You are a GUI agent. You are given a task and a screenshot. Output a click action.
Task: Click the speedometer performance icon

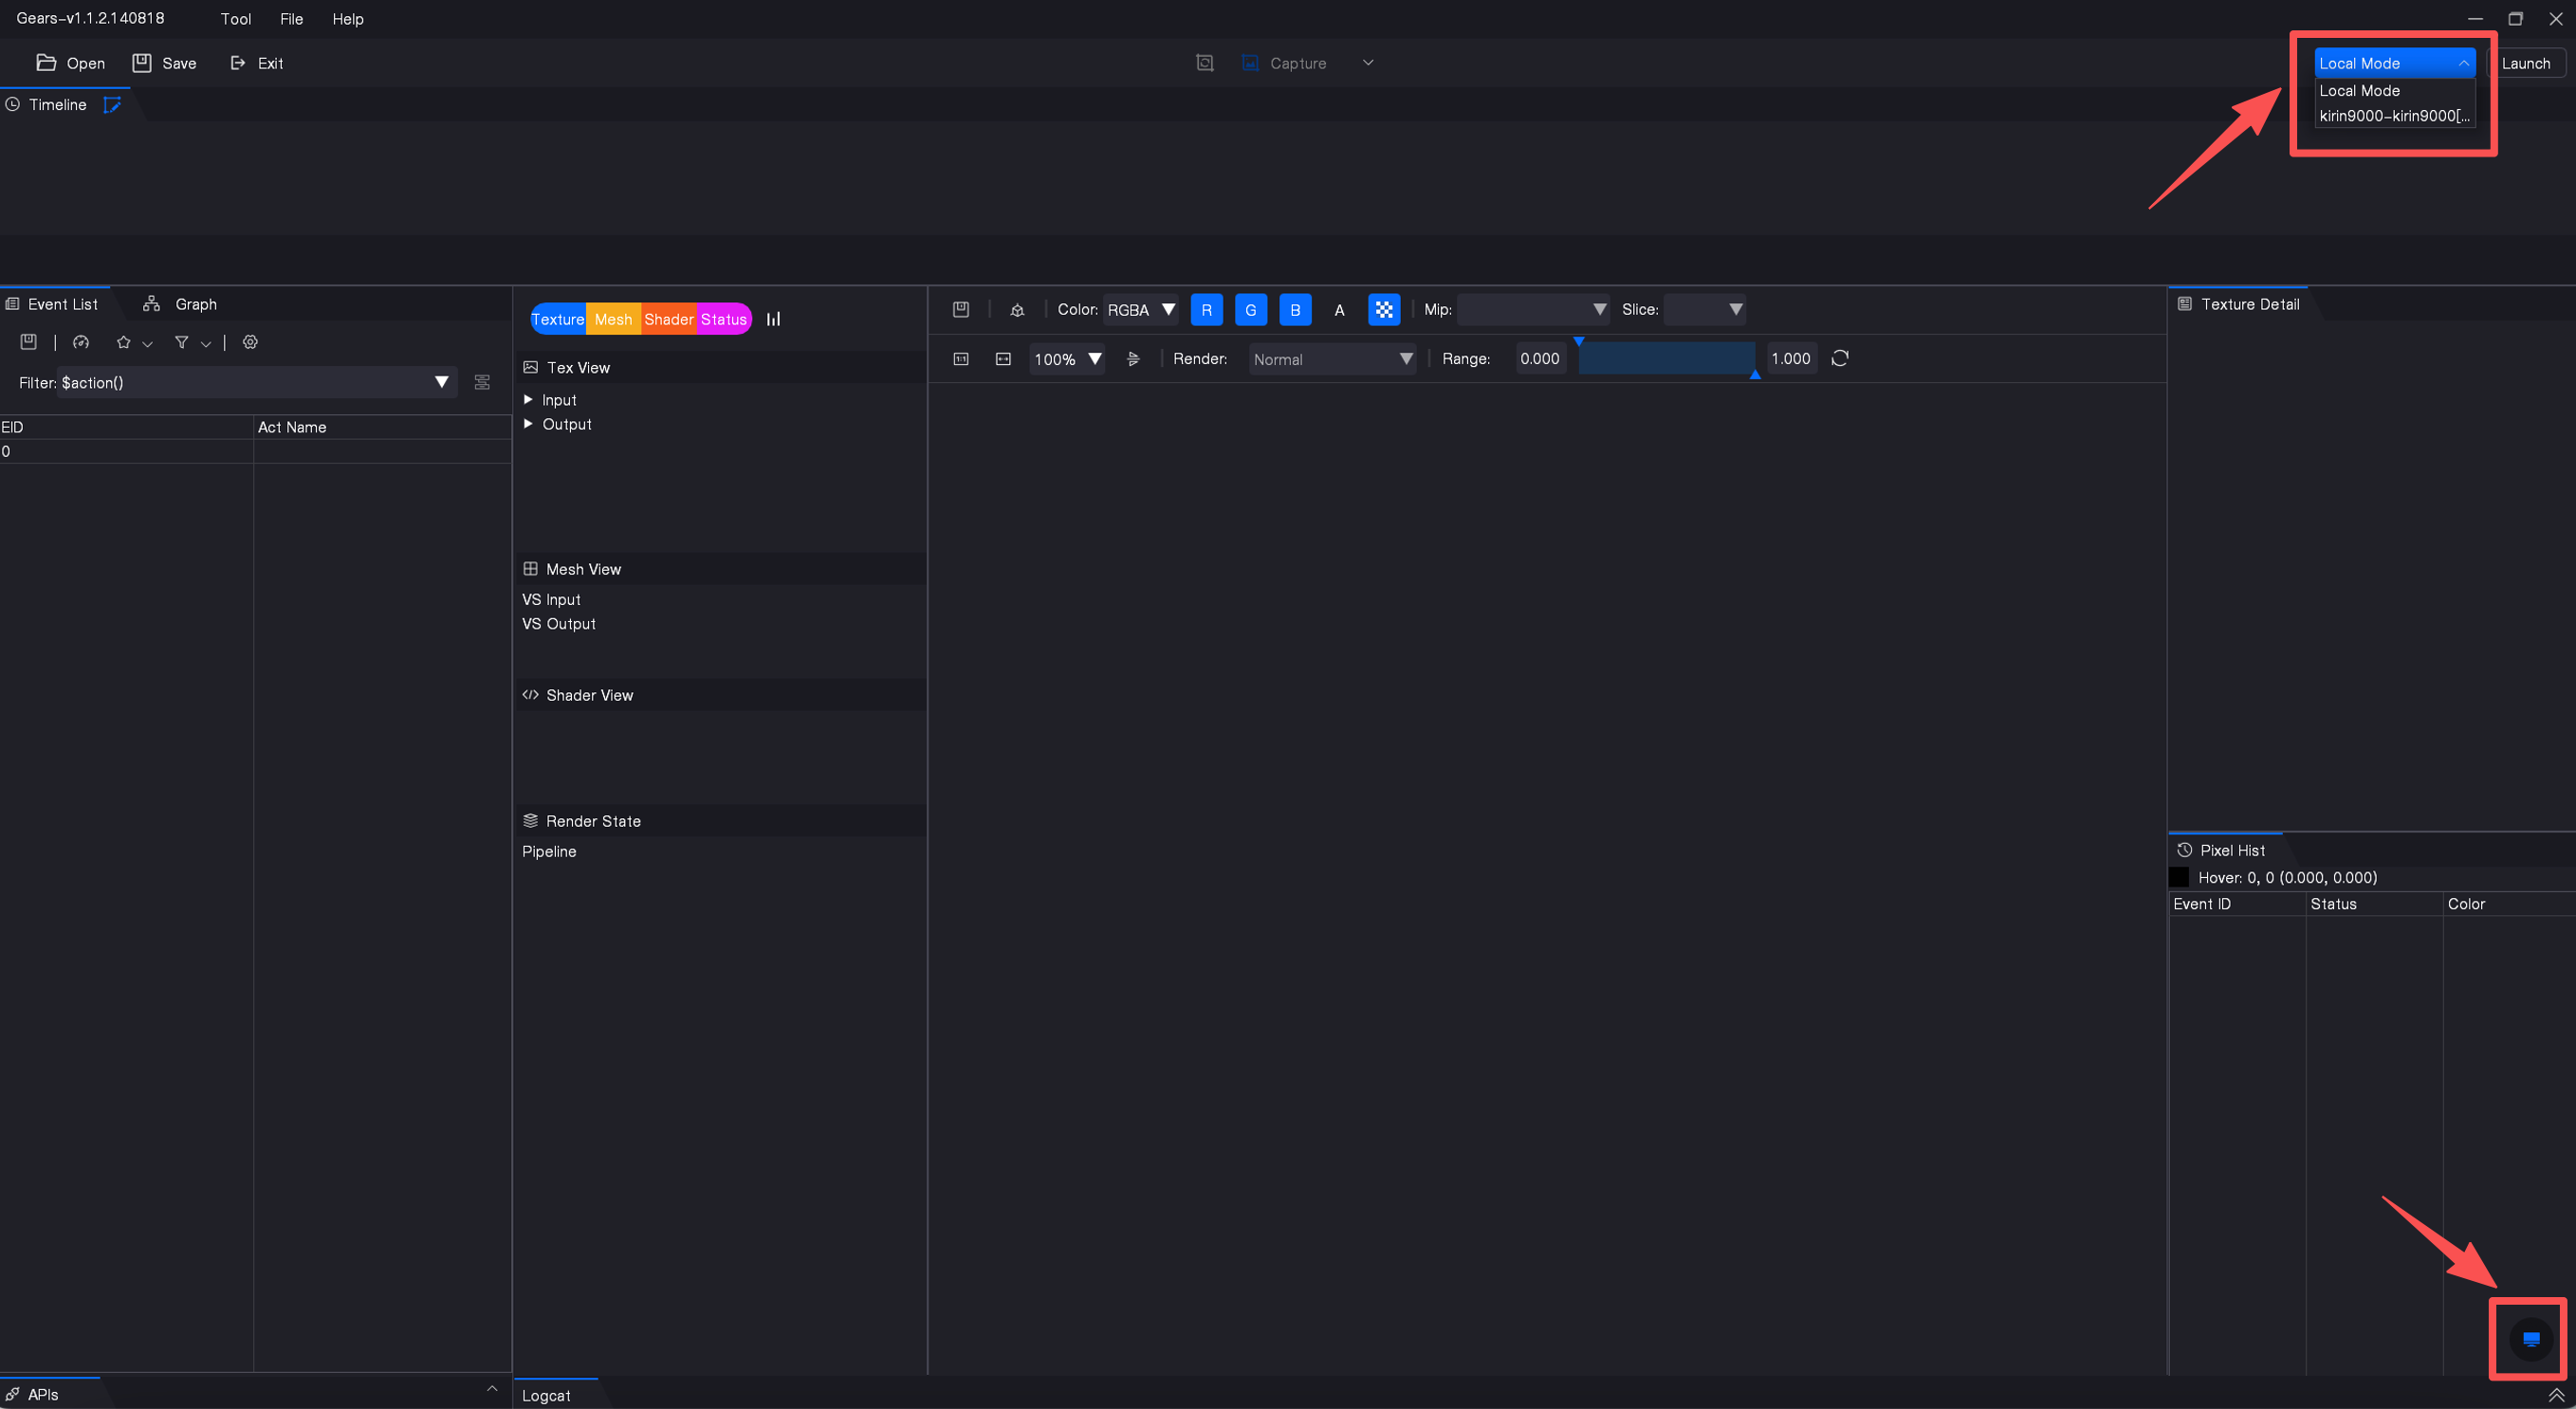(81, 342)
